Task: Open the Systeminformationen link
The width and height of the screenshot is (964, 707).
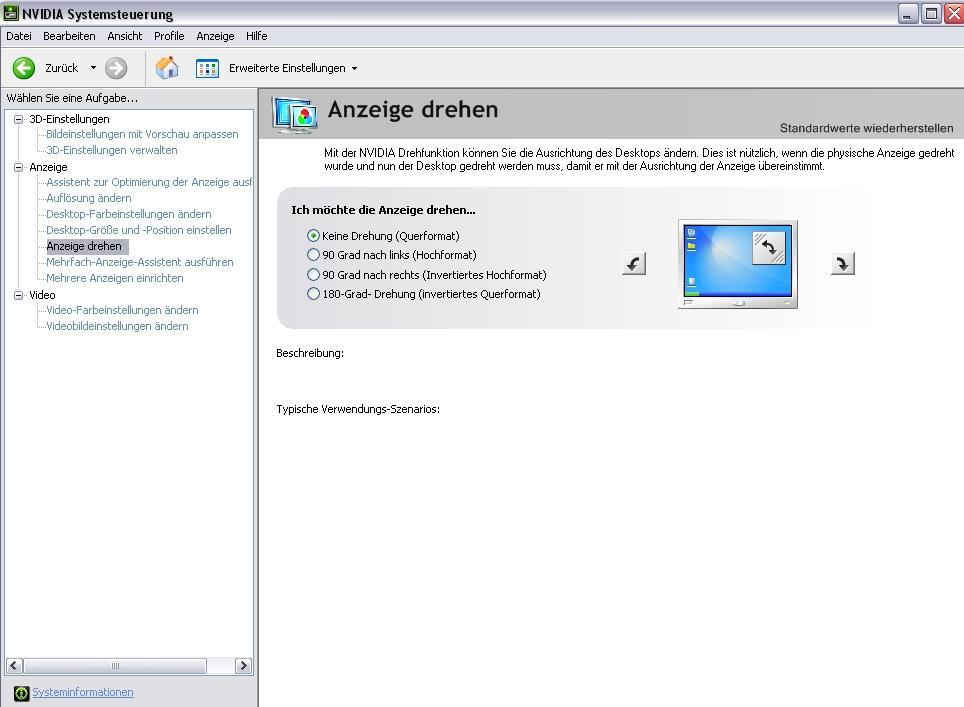Action: pyautogui.click(x=82, y=692)
